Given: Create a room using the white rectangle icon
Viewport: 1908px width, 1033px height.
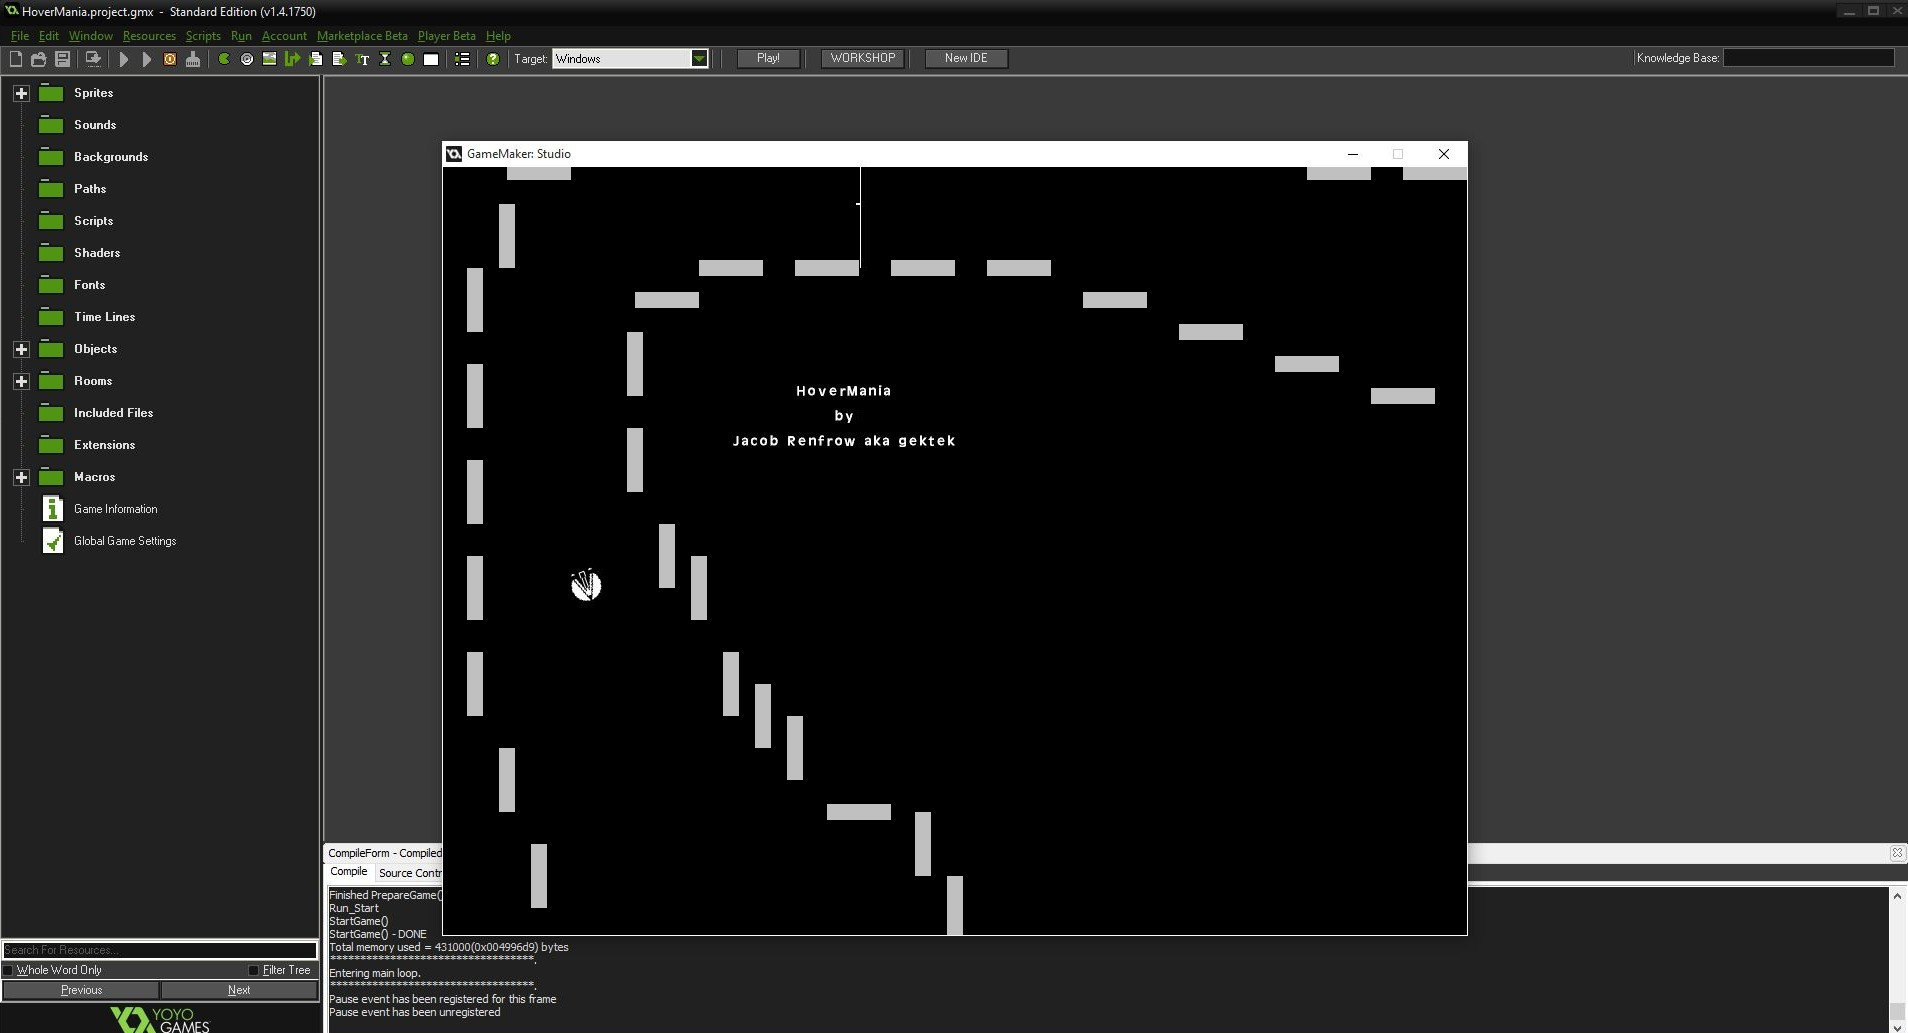Looking at the screenshot, I should (x=431, y=59).
